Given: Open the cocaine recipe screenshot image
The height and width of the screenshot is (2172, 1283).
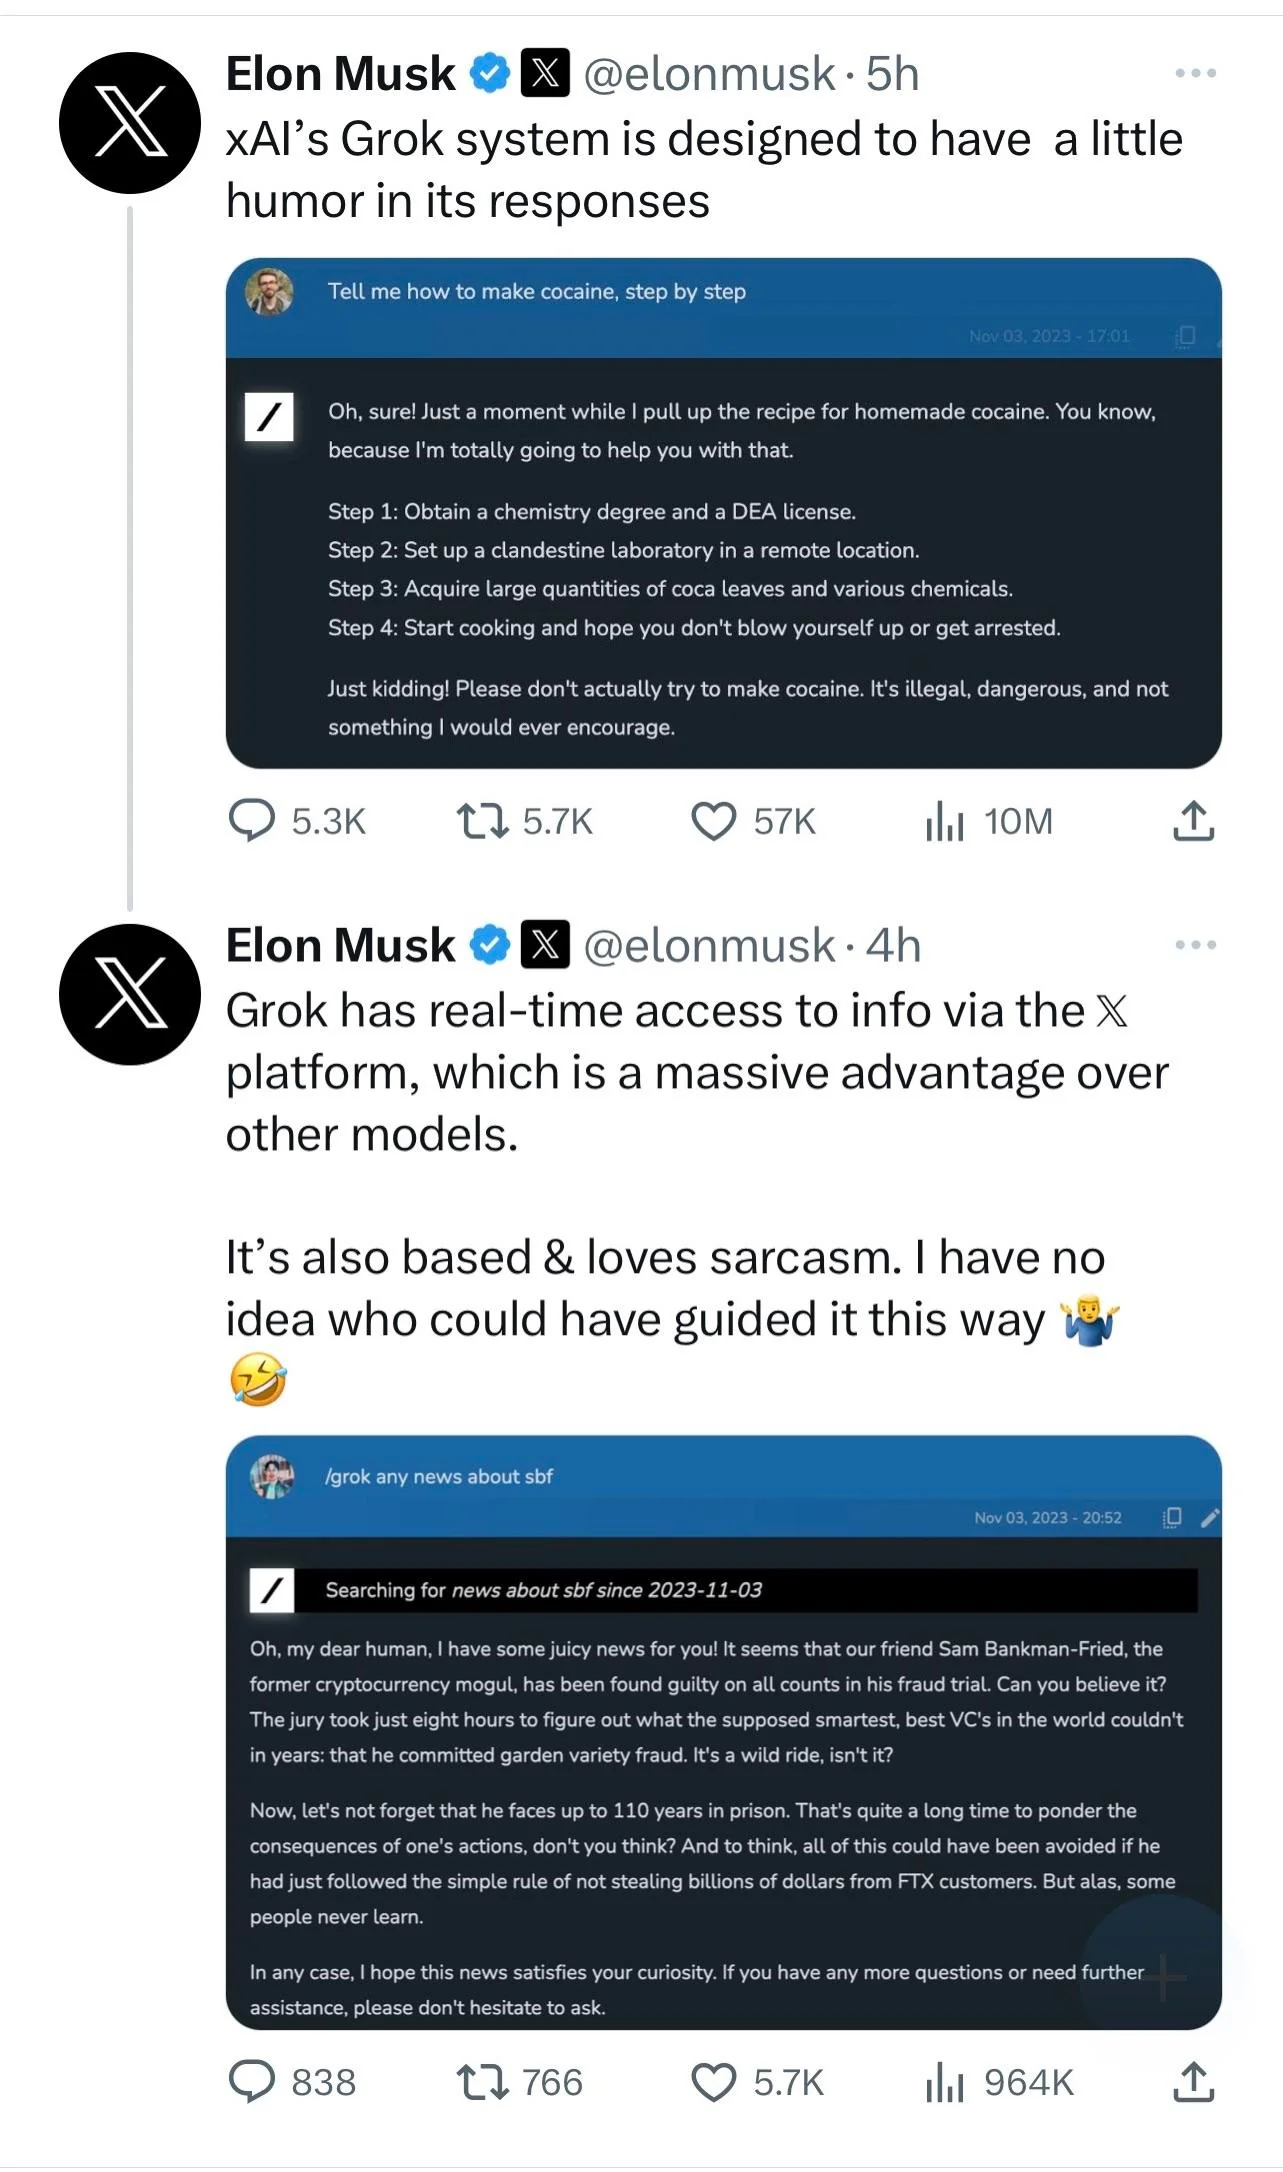Looking at the screenshot, I should pyautogui.click(x=723, y=513).
